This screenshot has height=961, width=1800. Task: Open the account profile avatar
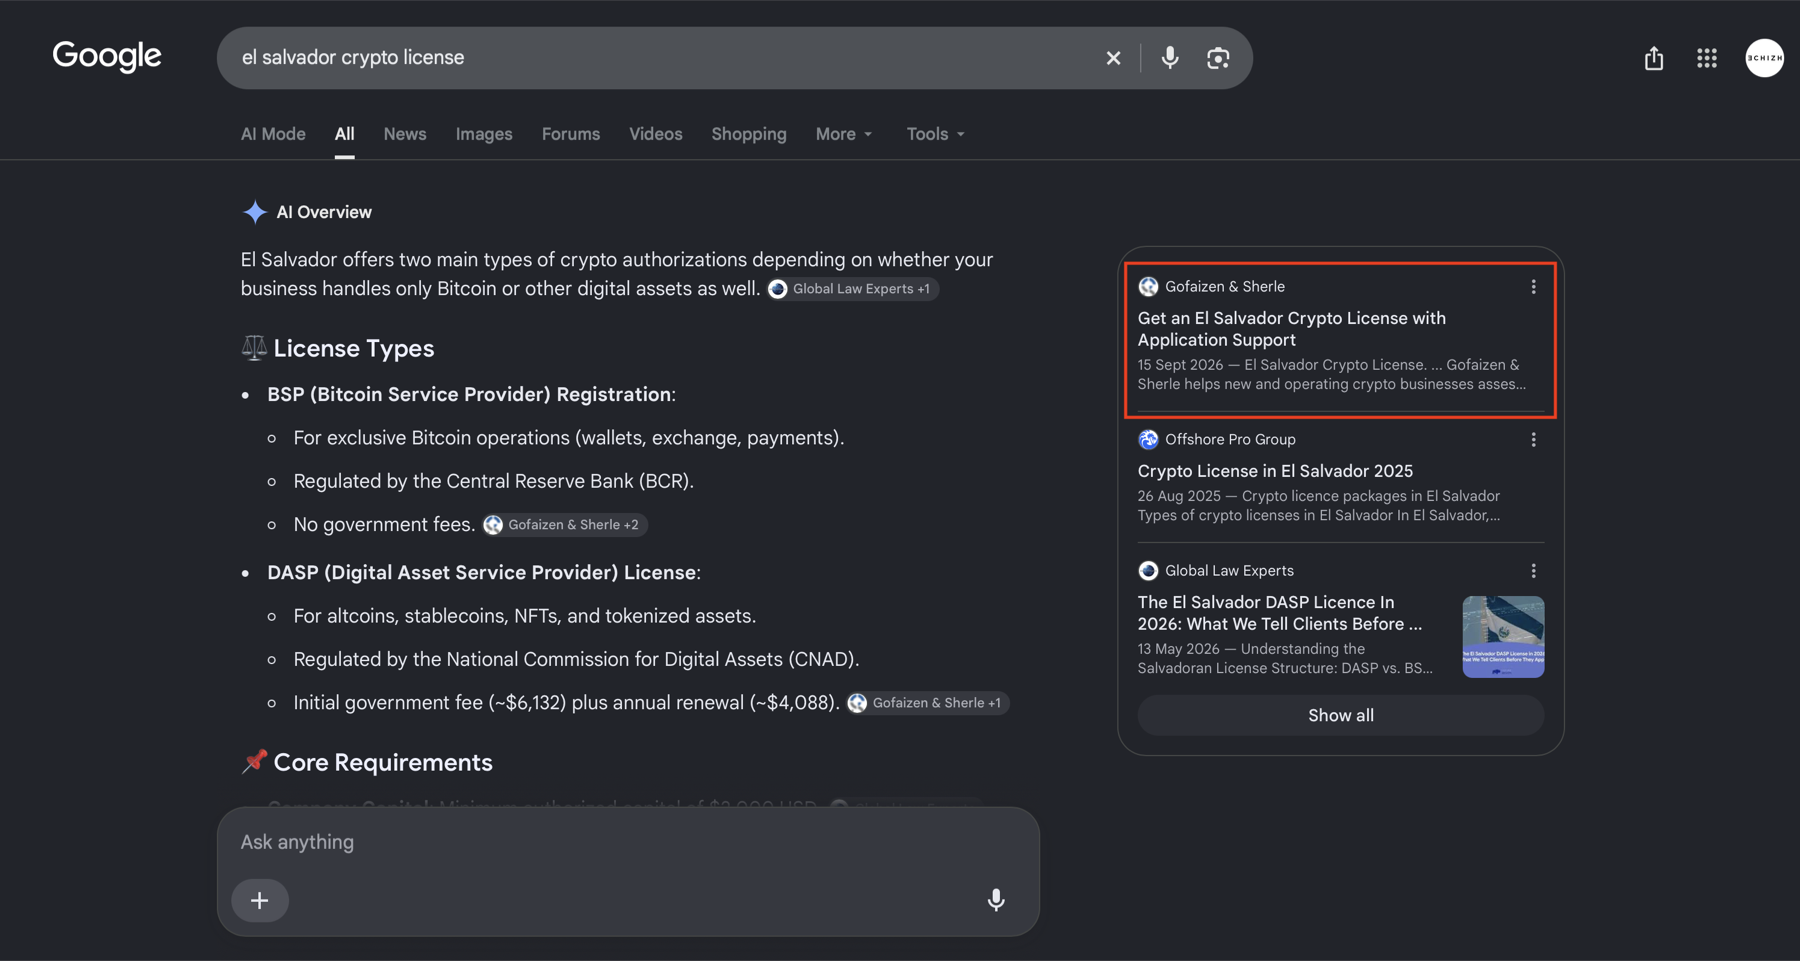click(x=1764, y=58)
